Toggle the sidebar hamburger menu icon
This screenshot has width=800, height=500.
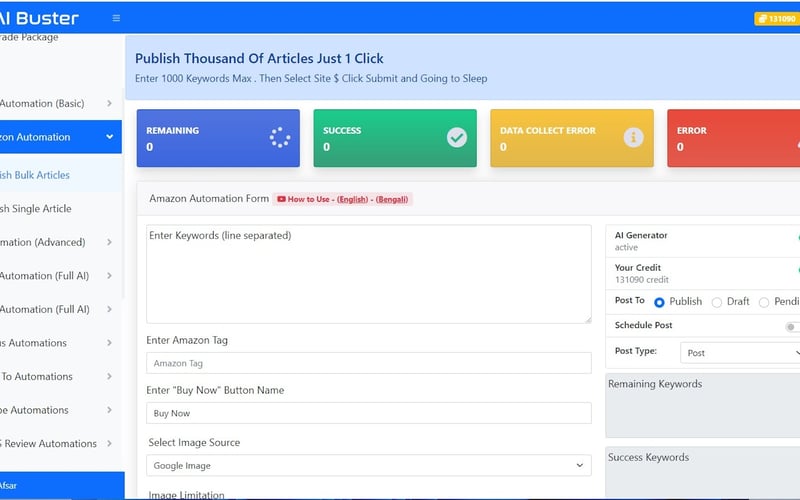[x=116, y=18]
